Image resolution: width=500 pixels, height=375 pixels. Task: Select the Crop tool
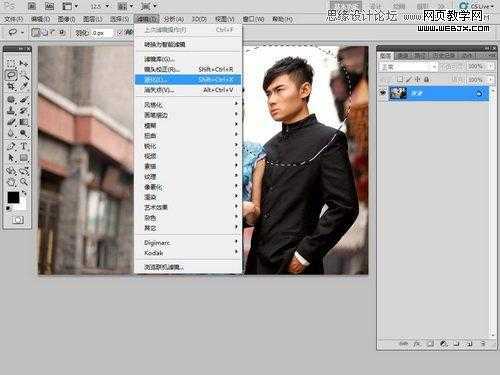click(x=11, y=86)
